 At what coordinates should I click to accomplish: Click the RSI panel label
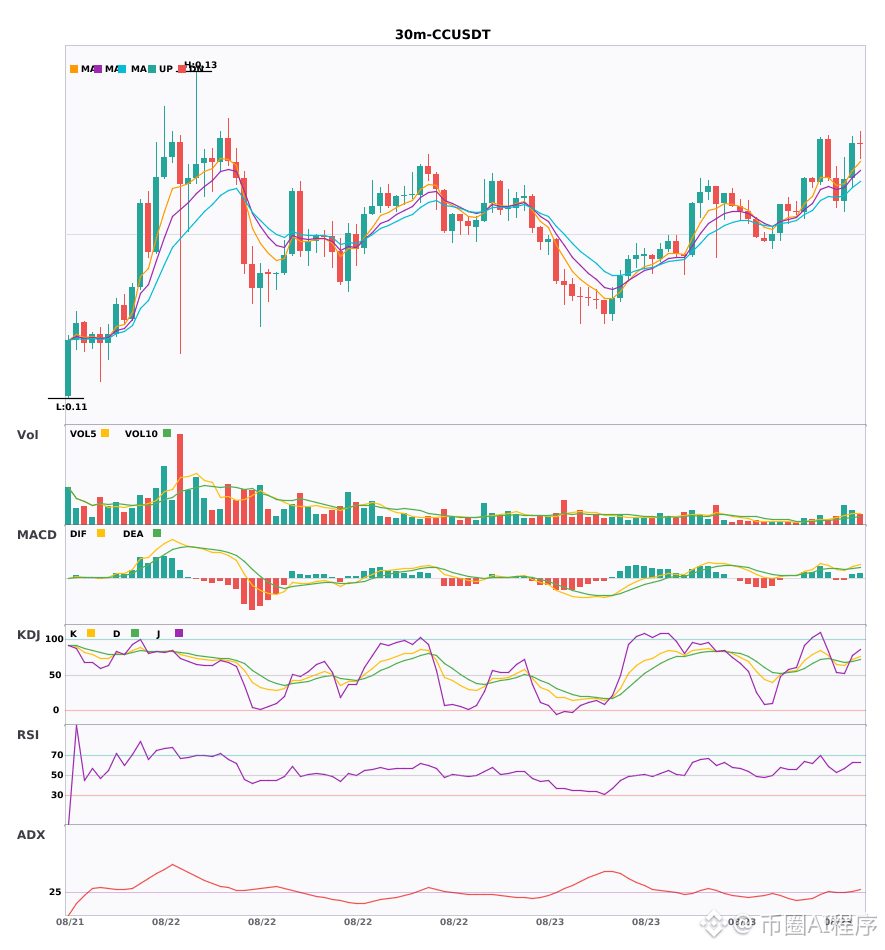tap(28, 735)
